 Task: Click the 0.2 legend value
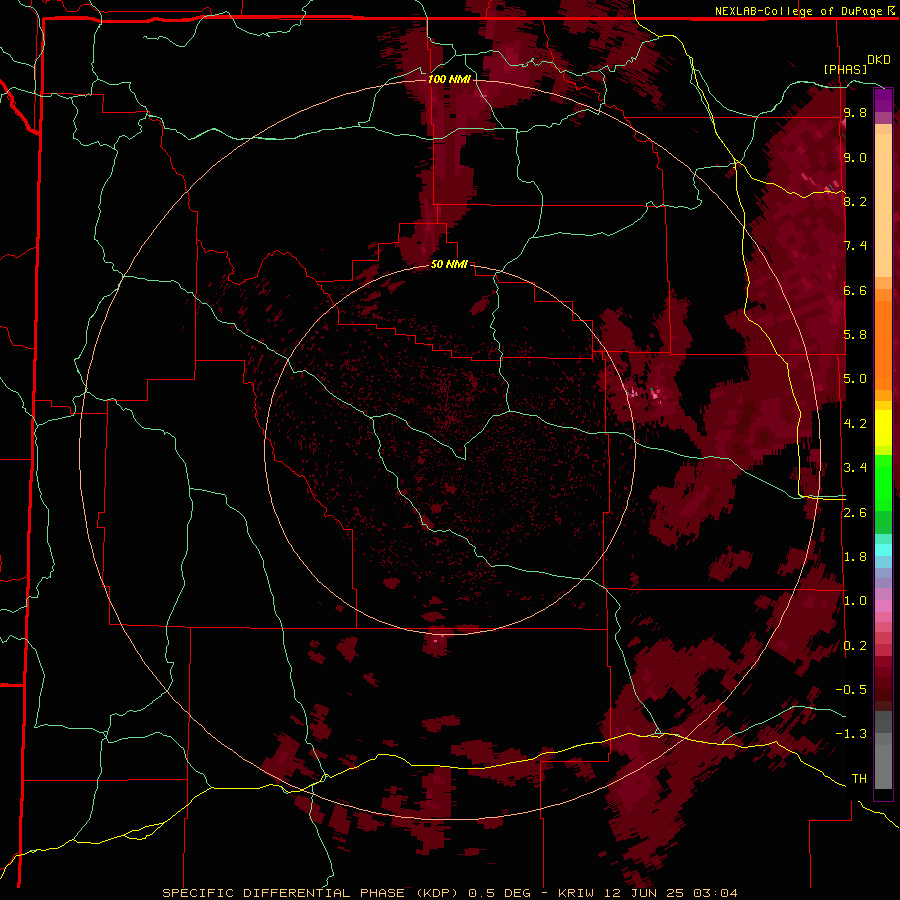pyautogui.click(x=855, y=646)
